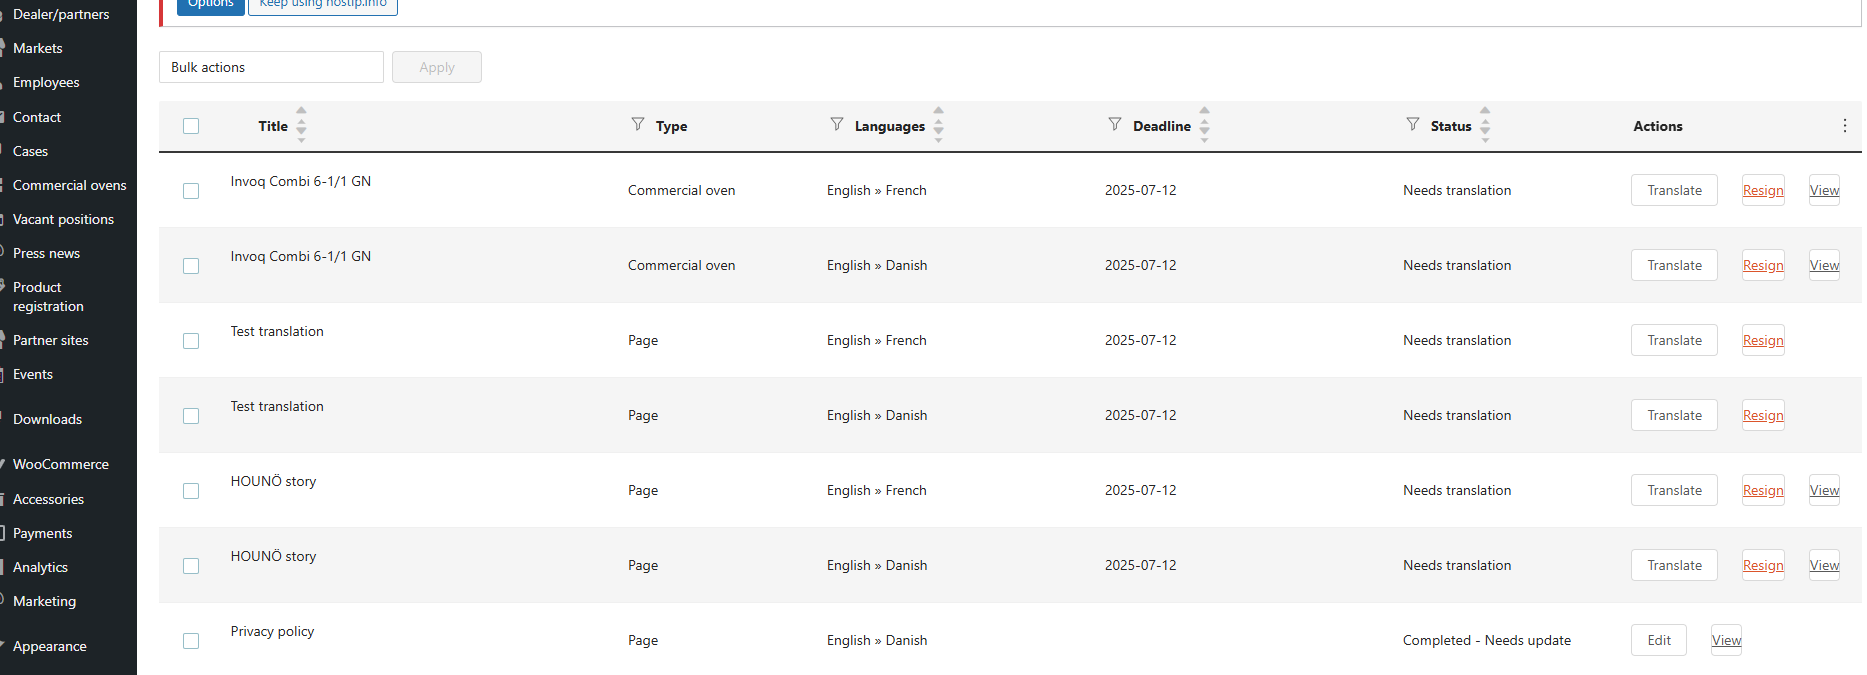Check the HOUNÖ story English » French row

pos(191,491)
